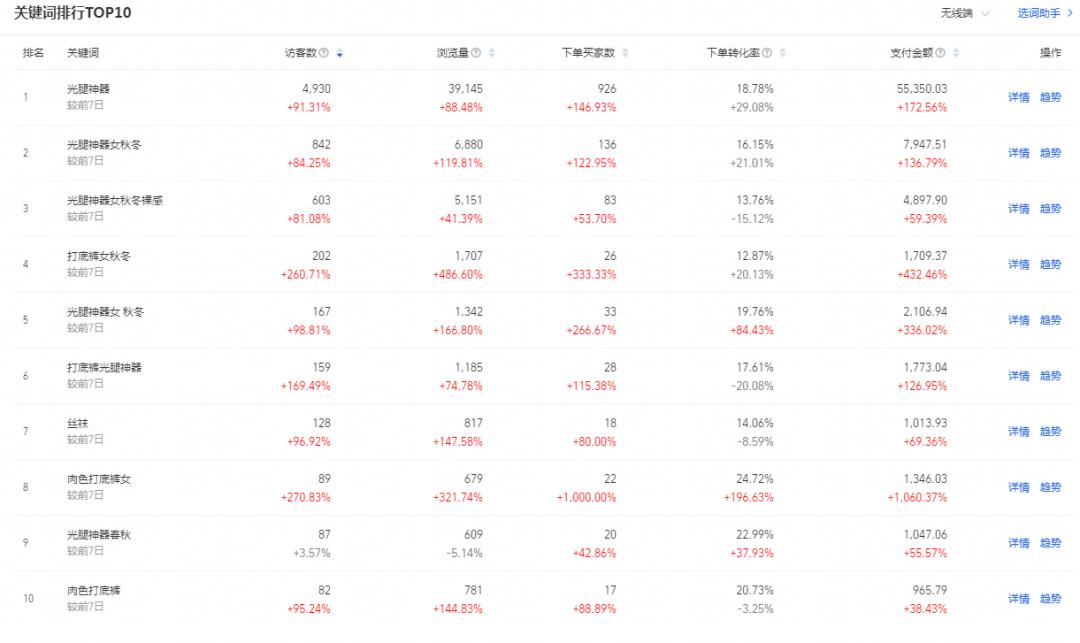This screenshot has height=643, width=1080.
Task: Click the question mark icon next to 浏览量
Action: point(476,52)
